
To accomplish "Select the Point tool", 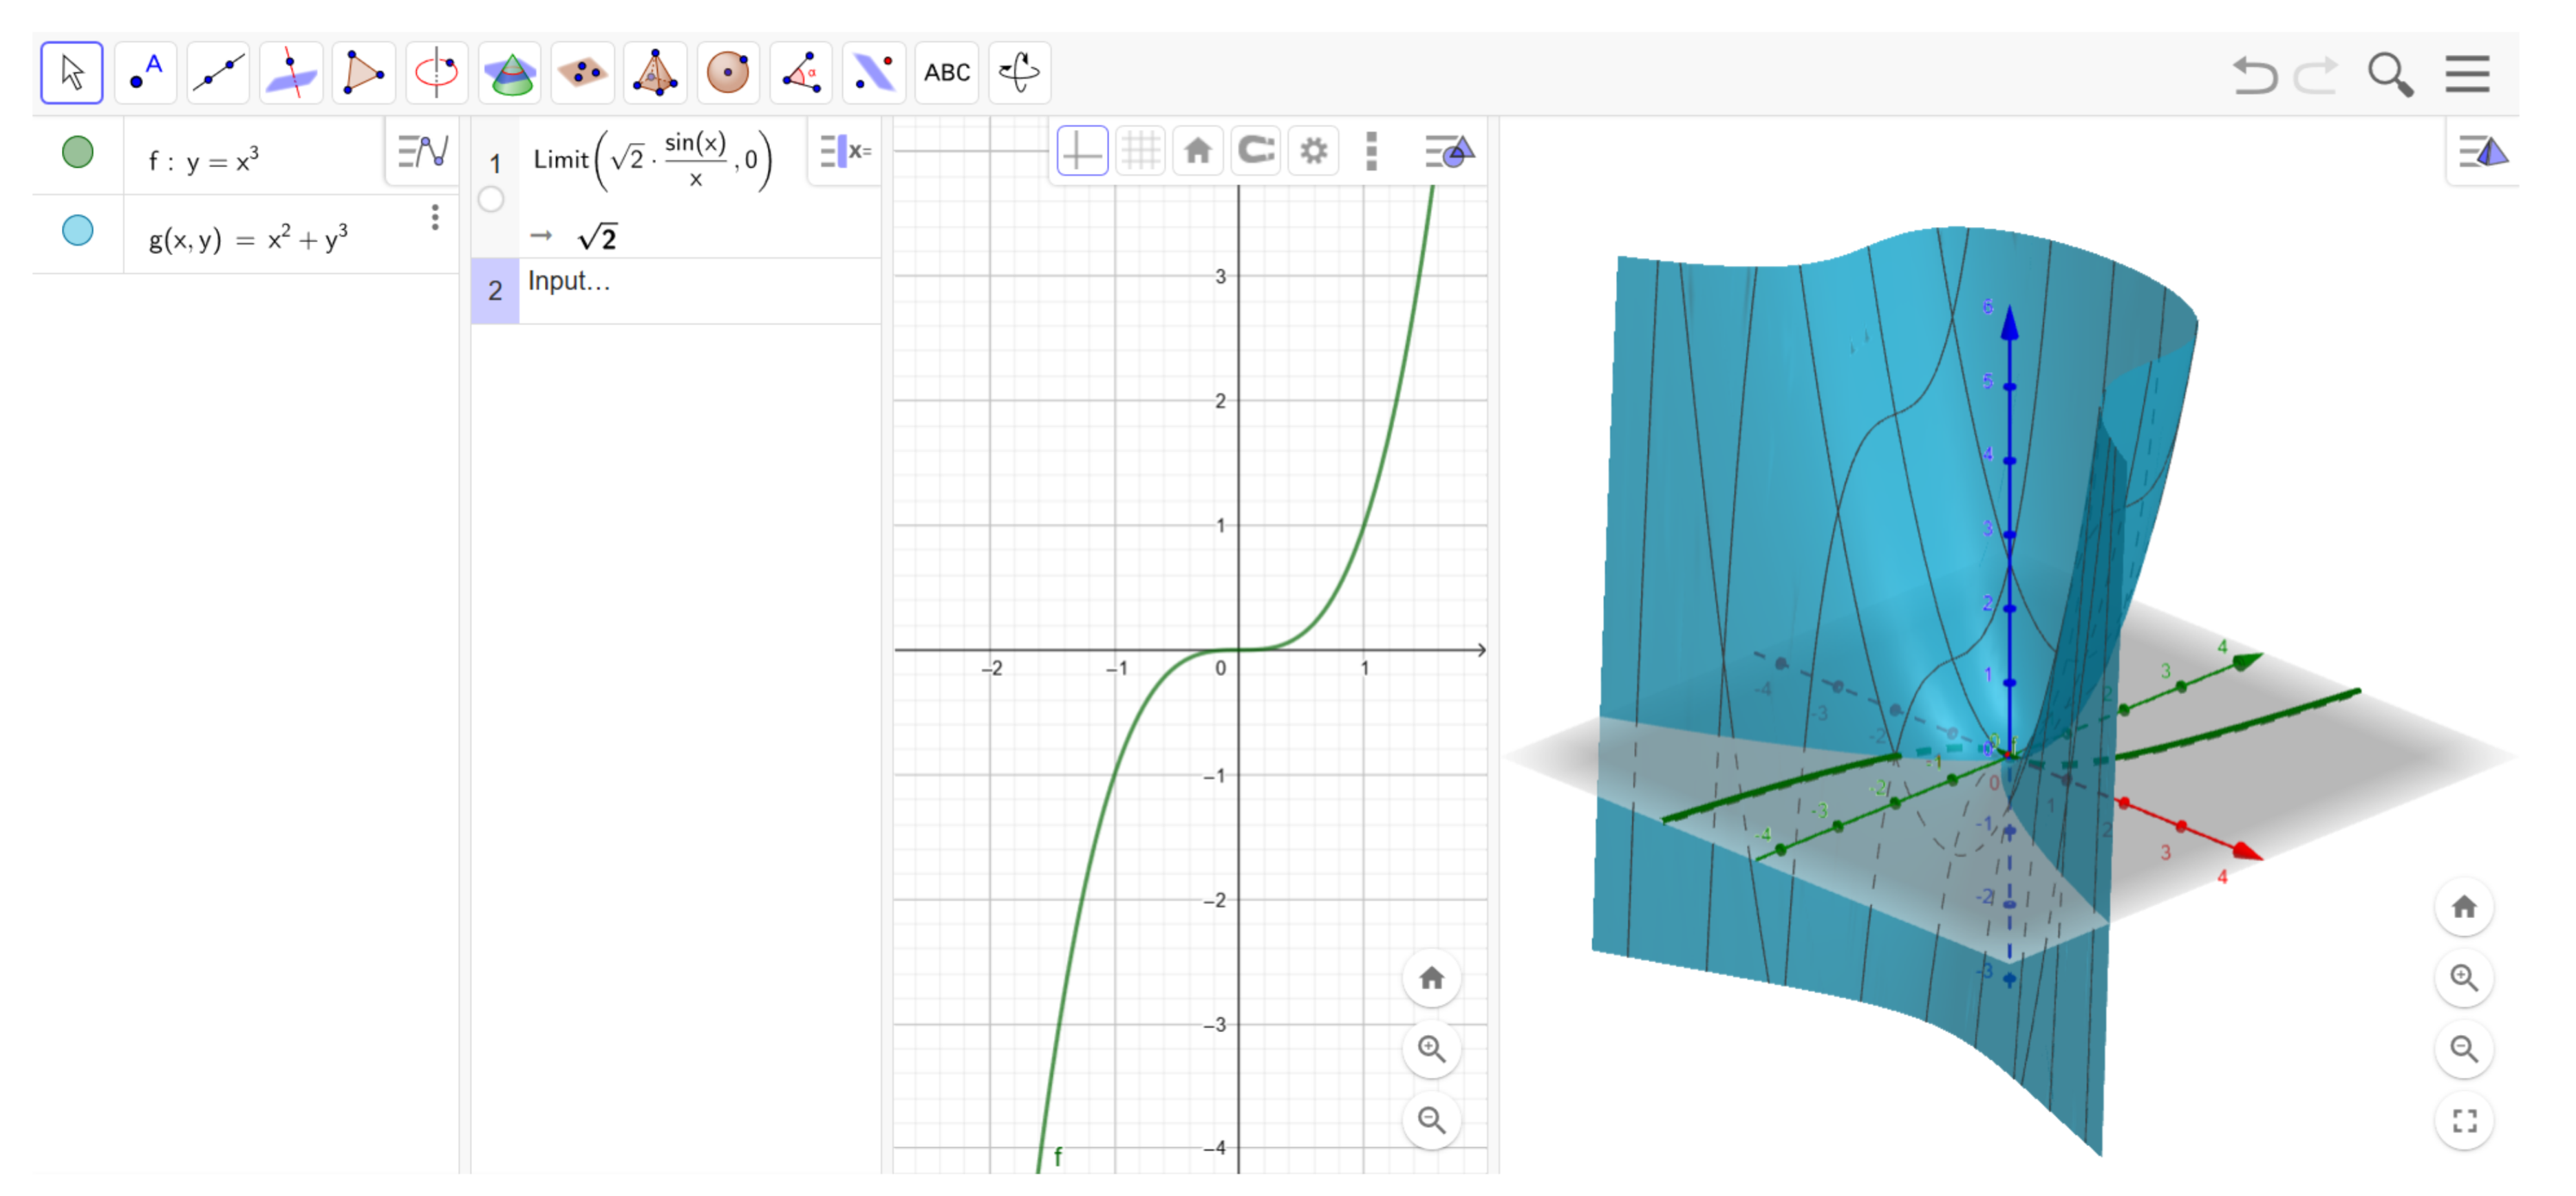I will click(145, 72).
